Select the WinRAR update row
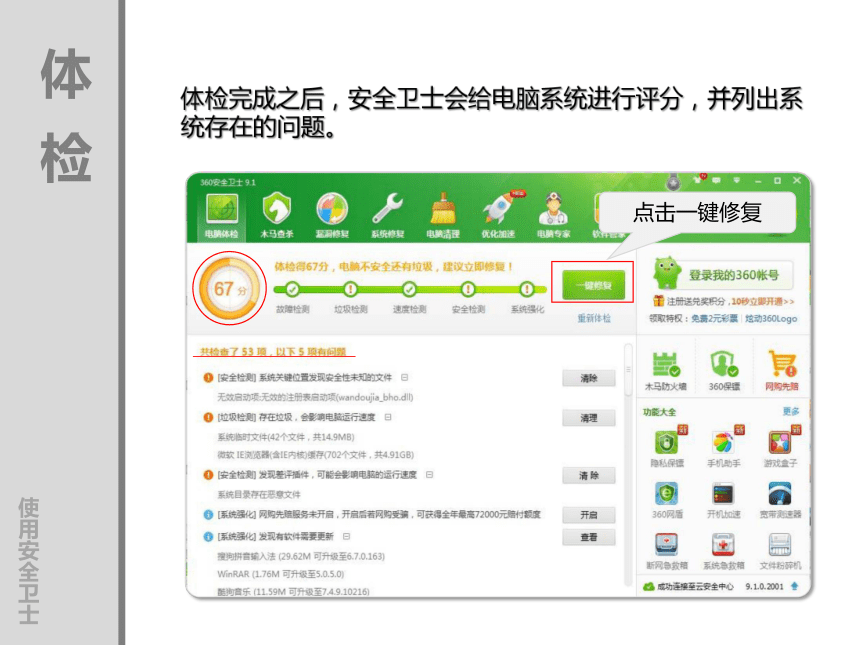 pyautogui.click(x=281, y=574)
